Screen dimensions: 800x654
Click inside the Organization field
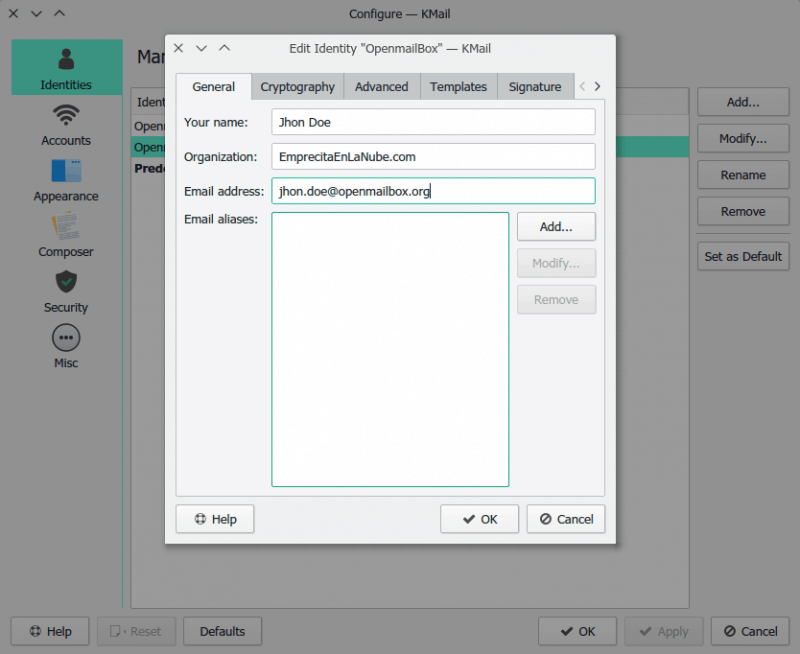433,156
